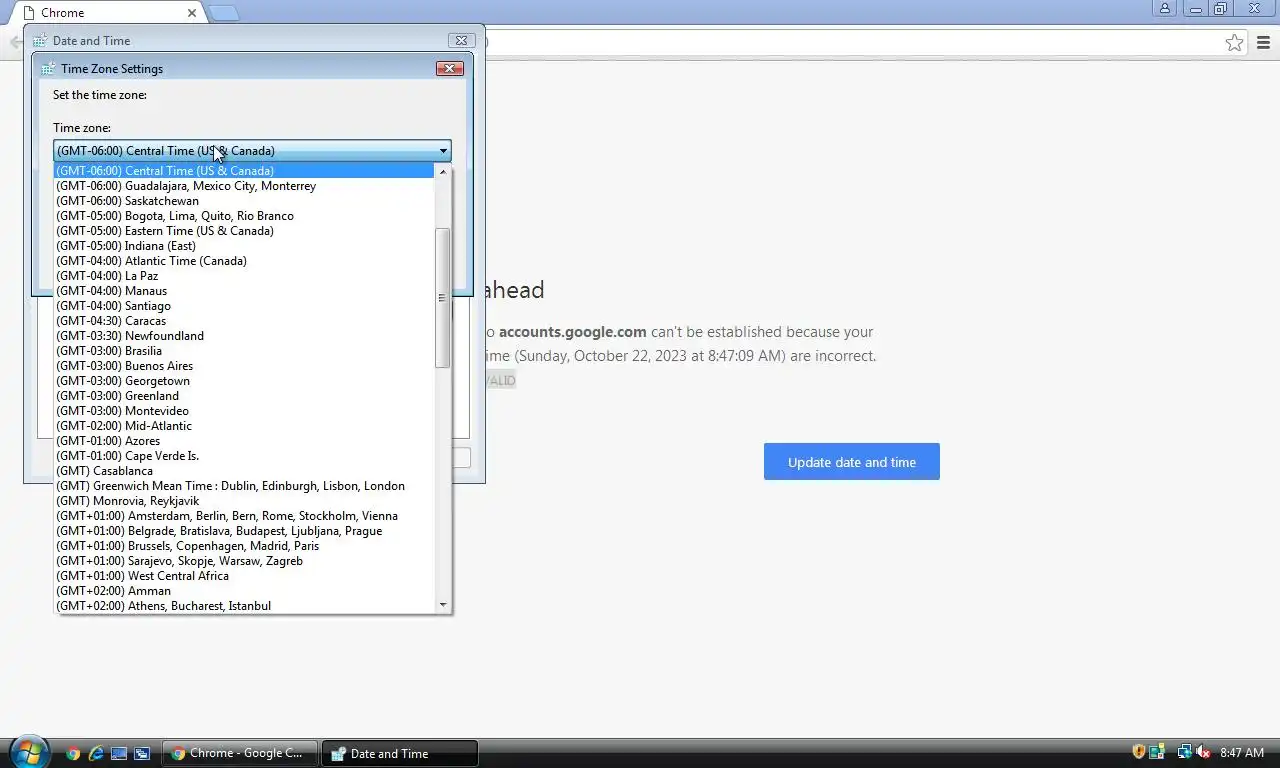
Task: Switch to Chrome taskbar button
Action: [x=240, y=753]
